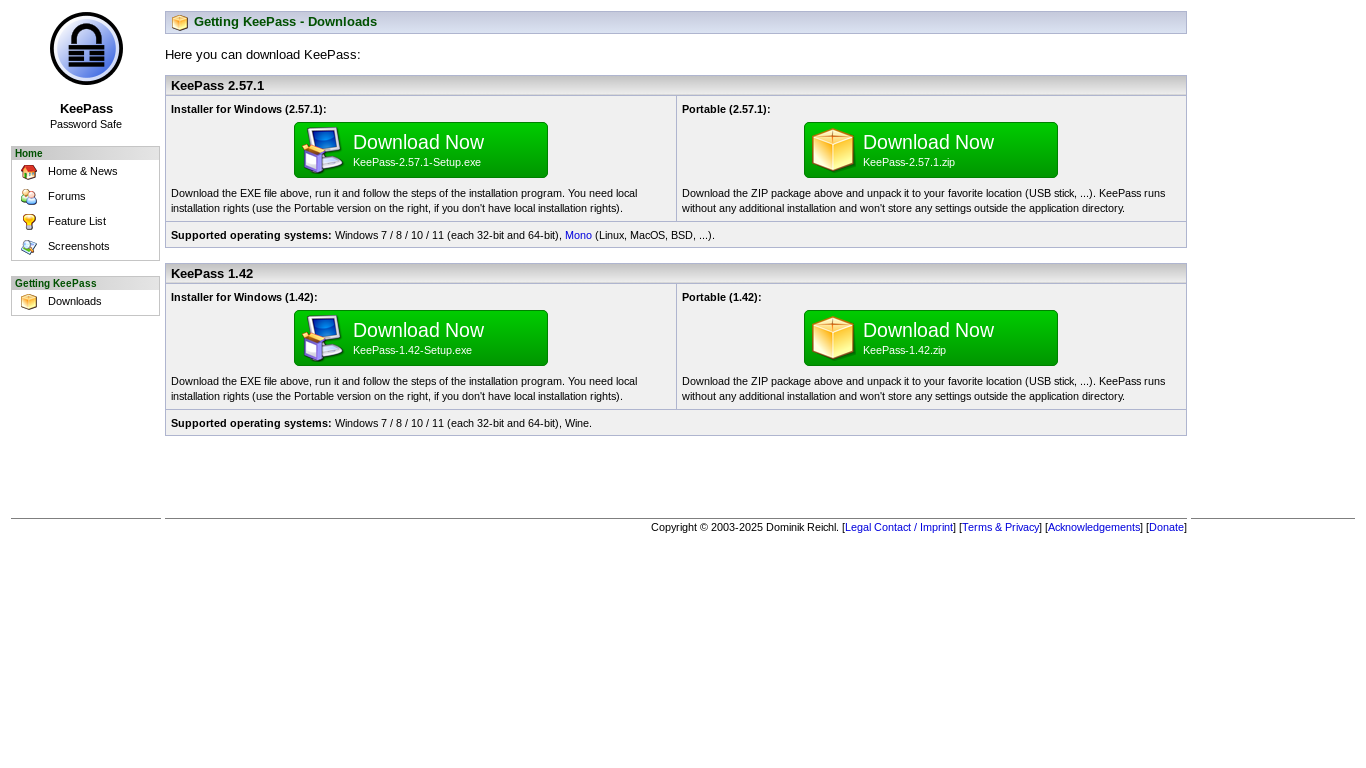Image resolution: width=1366 pixels, height=768 pixels.
Task: Click the box icon for KeePass-1.42.zip
Action: (x=833, y=338)
